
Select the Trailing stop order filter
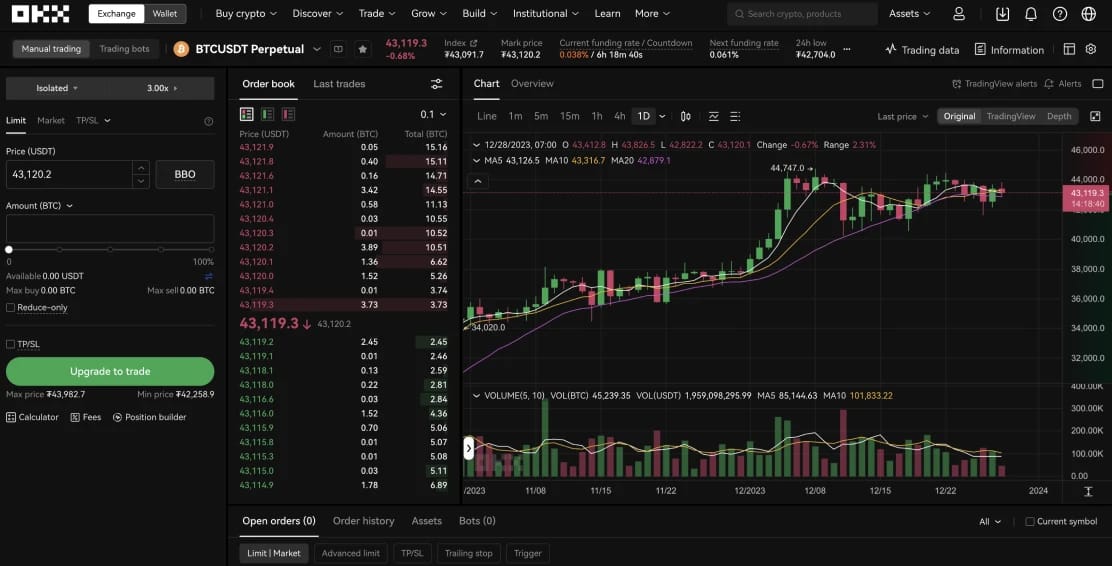pos(468,553)
